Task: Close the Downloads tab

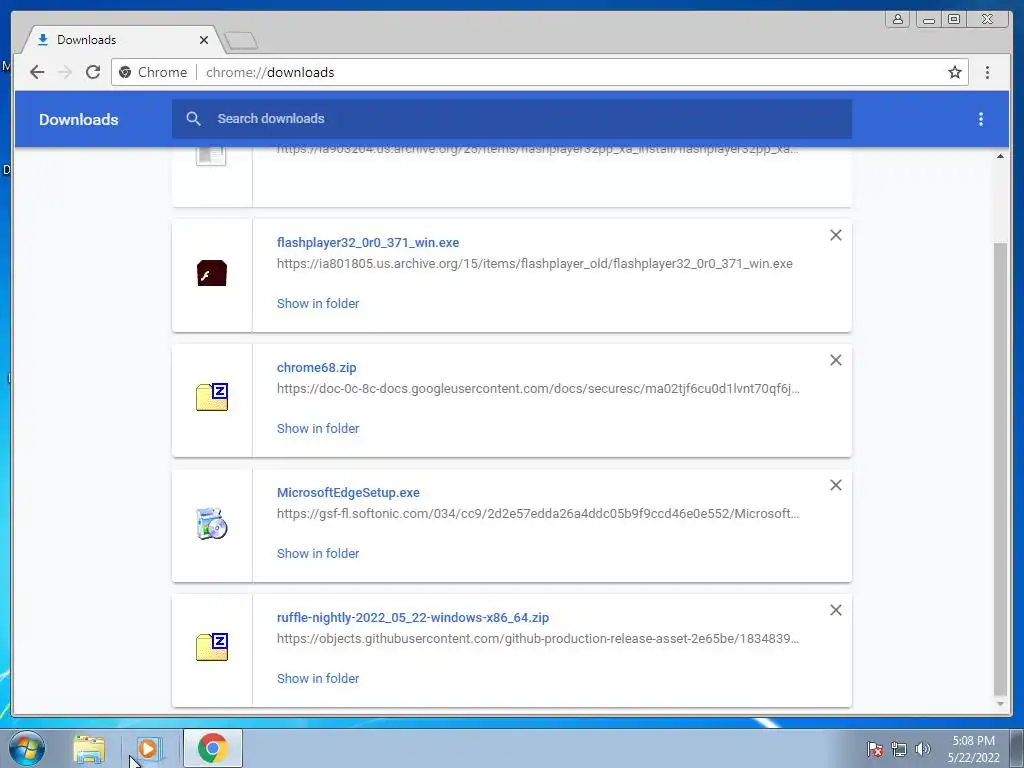Action: [x=204, y=40]
